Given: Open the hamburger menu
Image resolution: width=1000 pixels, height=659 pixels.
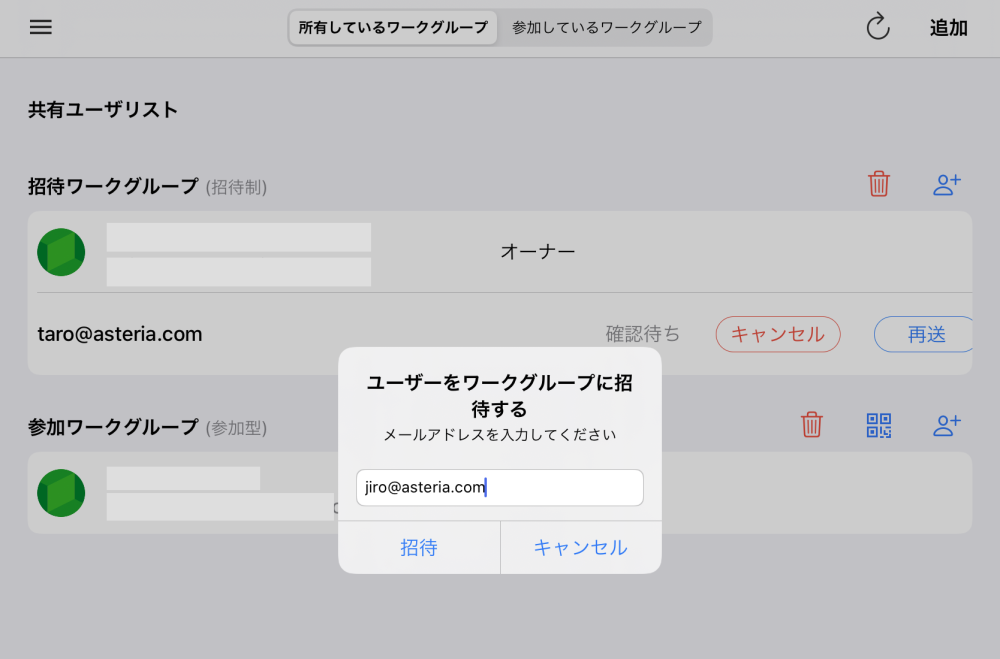Looking at the screenshot, I should coord(41,27).
